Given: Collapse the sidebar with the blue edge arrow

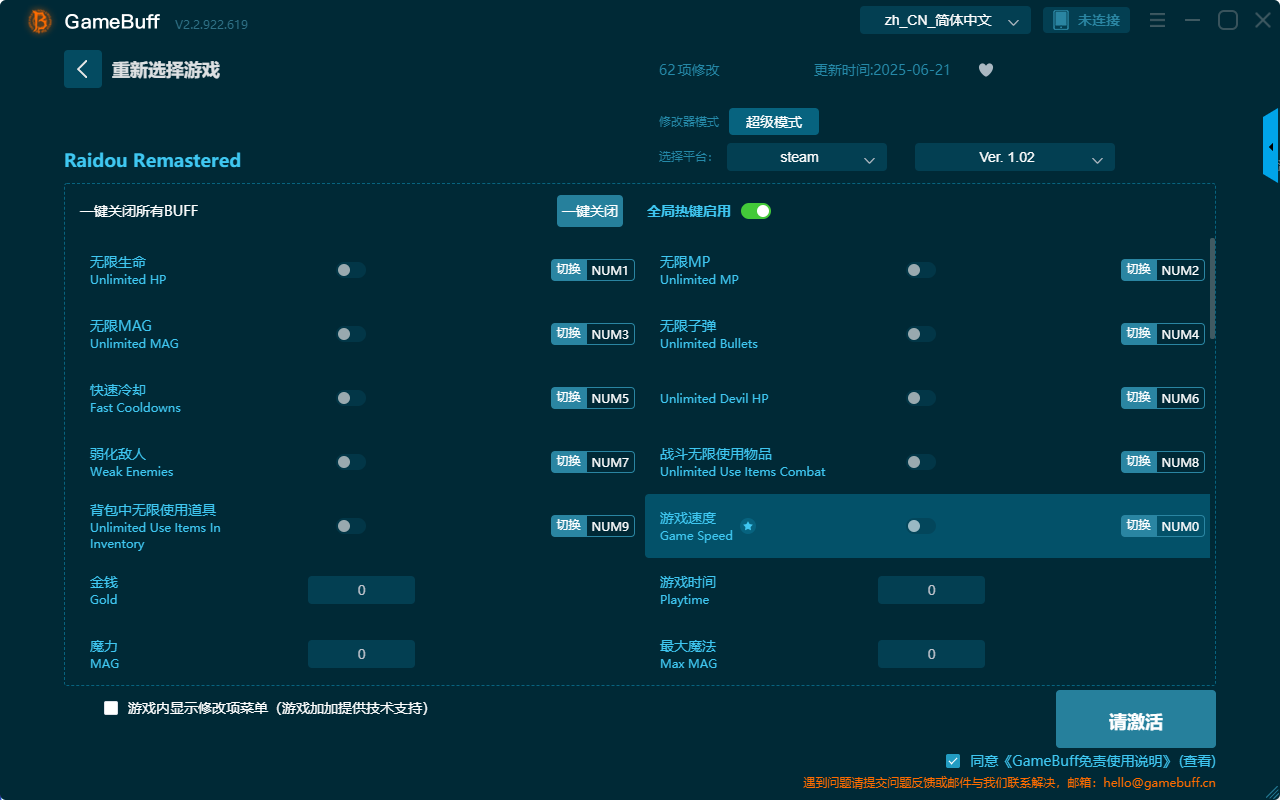Looking at the screenshot, I should coord(1271,145).
